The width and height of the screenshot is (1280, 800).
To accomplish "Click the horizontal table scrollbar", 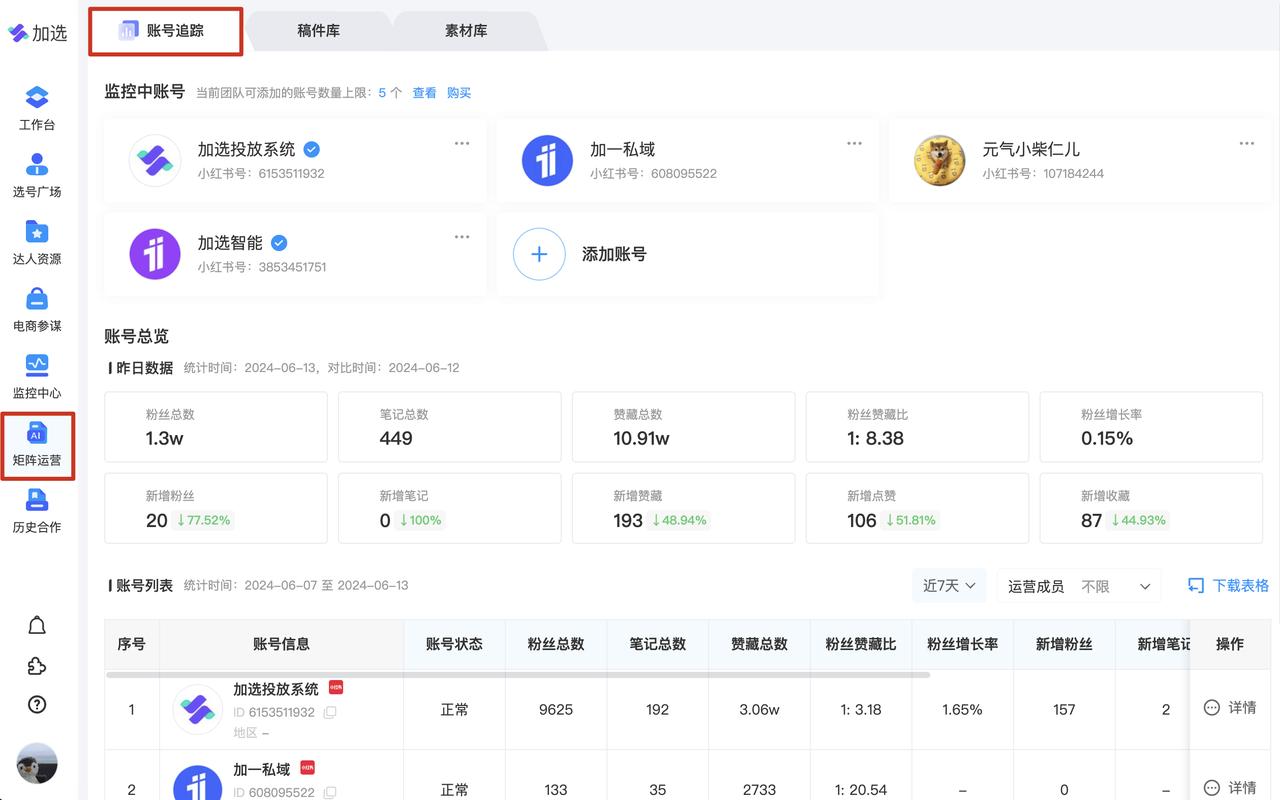I will (518, 675).
